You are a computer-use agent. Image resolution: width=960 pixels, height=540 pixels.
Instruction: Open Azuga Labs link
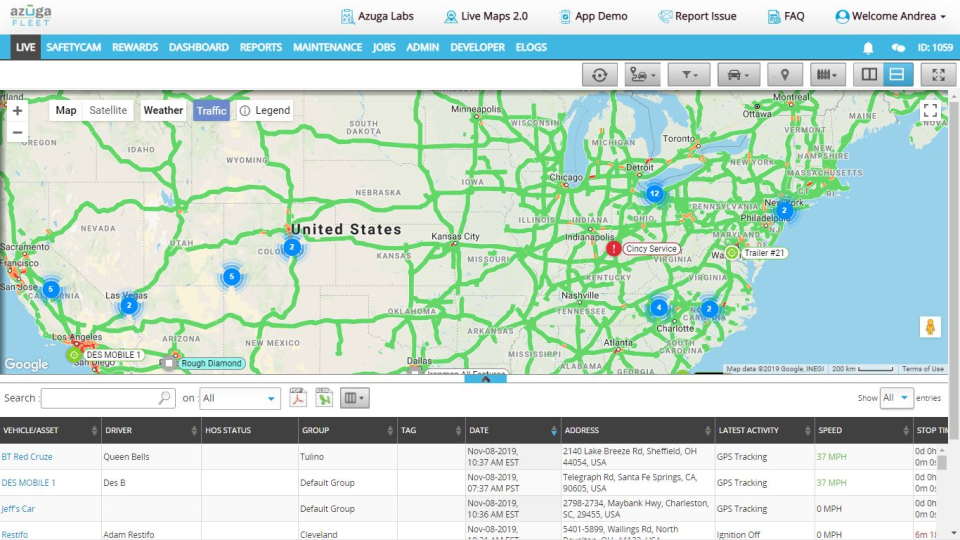377,17
